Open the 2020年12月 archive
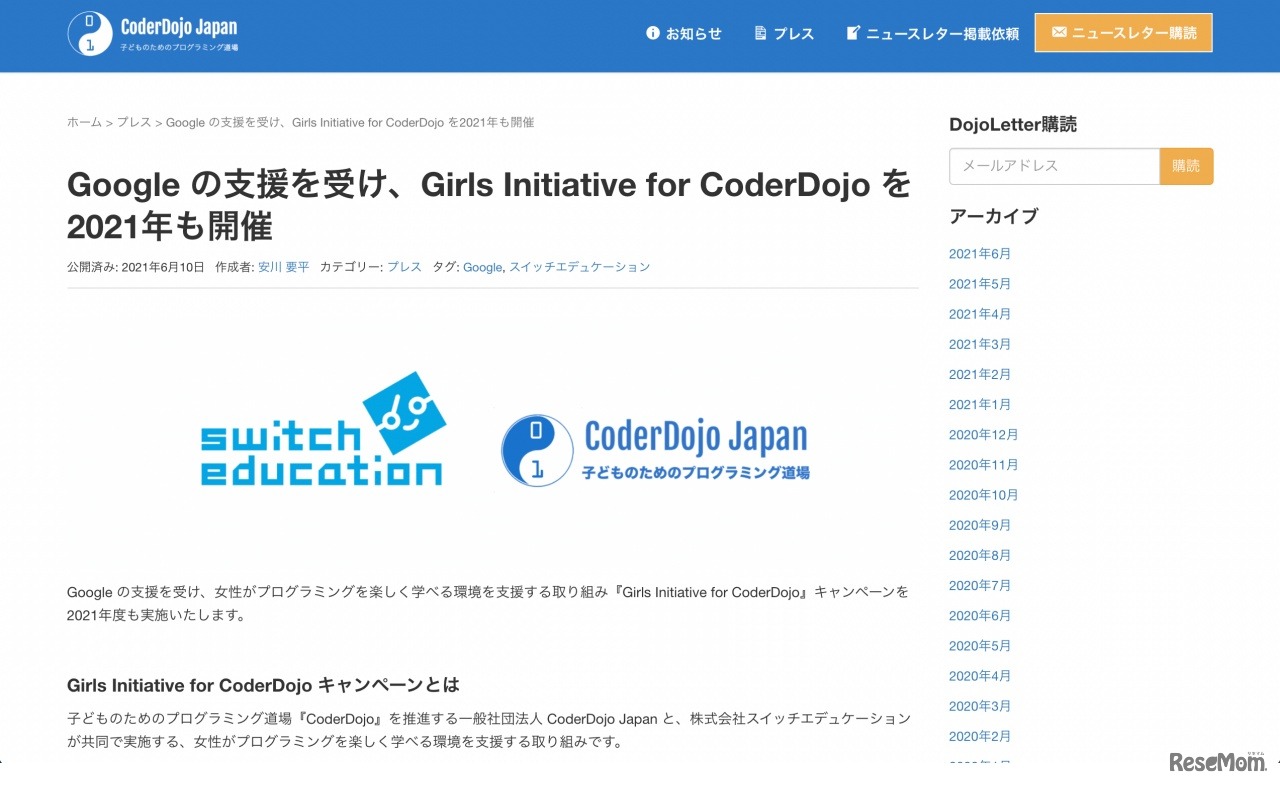This screenshot has width=1280, height=785. [984, 434]
